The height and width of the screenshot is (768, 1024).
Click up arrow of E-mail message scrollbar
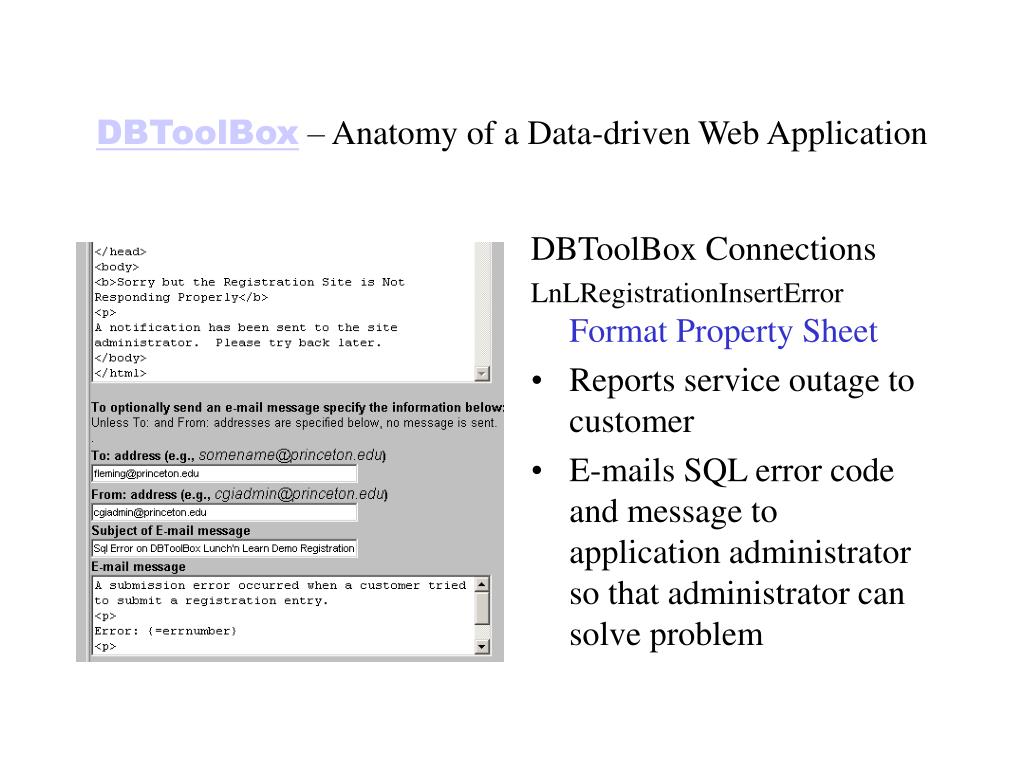(483, 584)
